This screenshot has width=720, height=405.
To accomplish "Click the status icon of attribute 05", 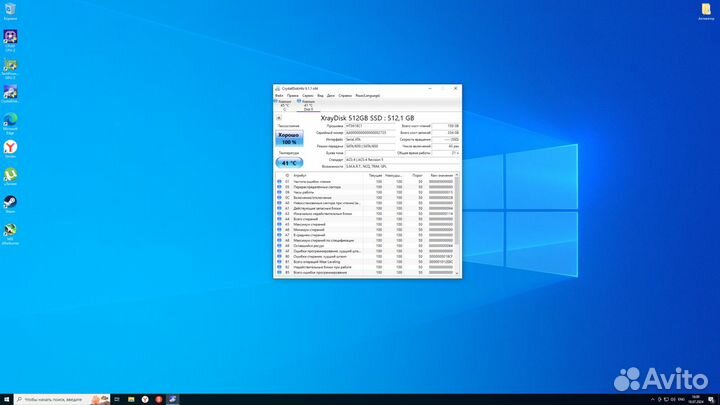I will [x=279, y=187].
